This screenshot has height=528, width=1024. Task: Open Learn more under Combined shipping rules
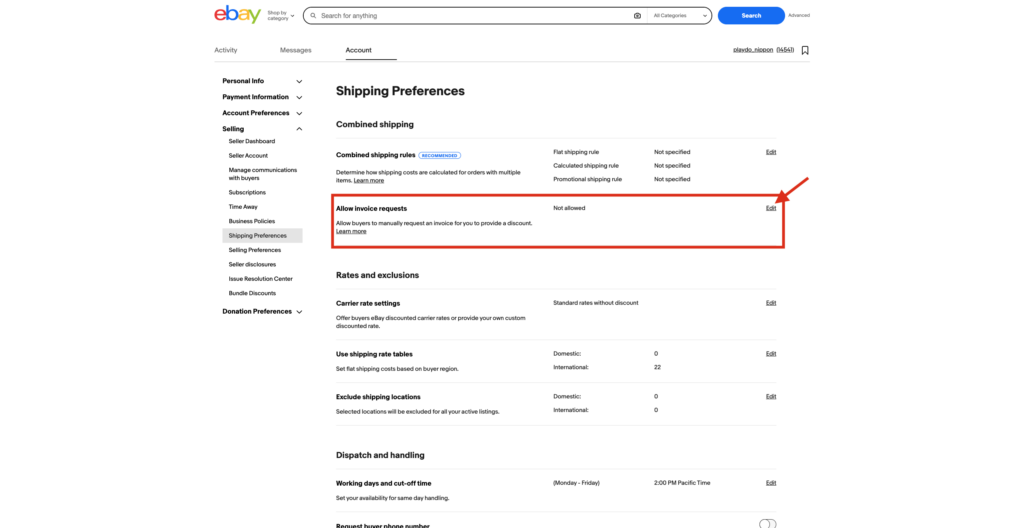click(x=369, y=180)
